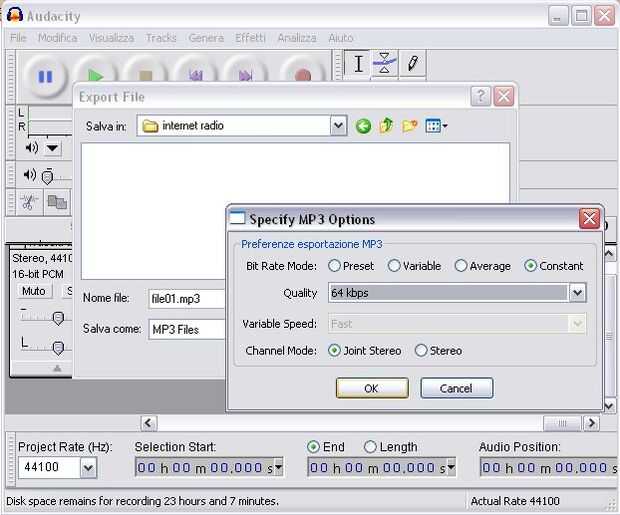Select the Draw pencil tool
The image size is (620, 515).
click(x=412, y=63)
